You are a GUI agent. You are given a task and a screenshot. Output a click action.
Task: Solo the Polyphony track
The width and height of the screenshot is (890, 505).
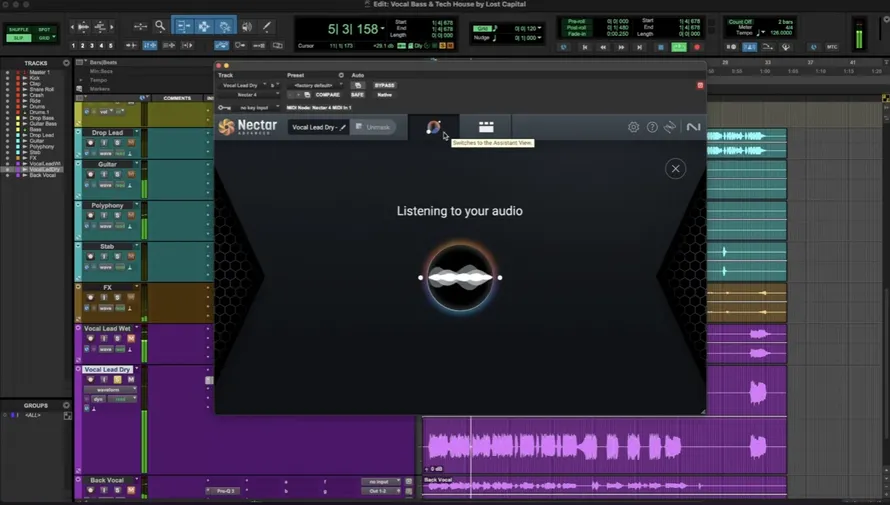click(x=117, y=215)
